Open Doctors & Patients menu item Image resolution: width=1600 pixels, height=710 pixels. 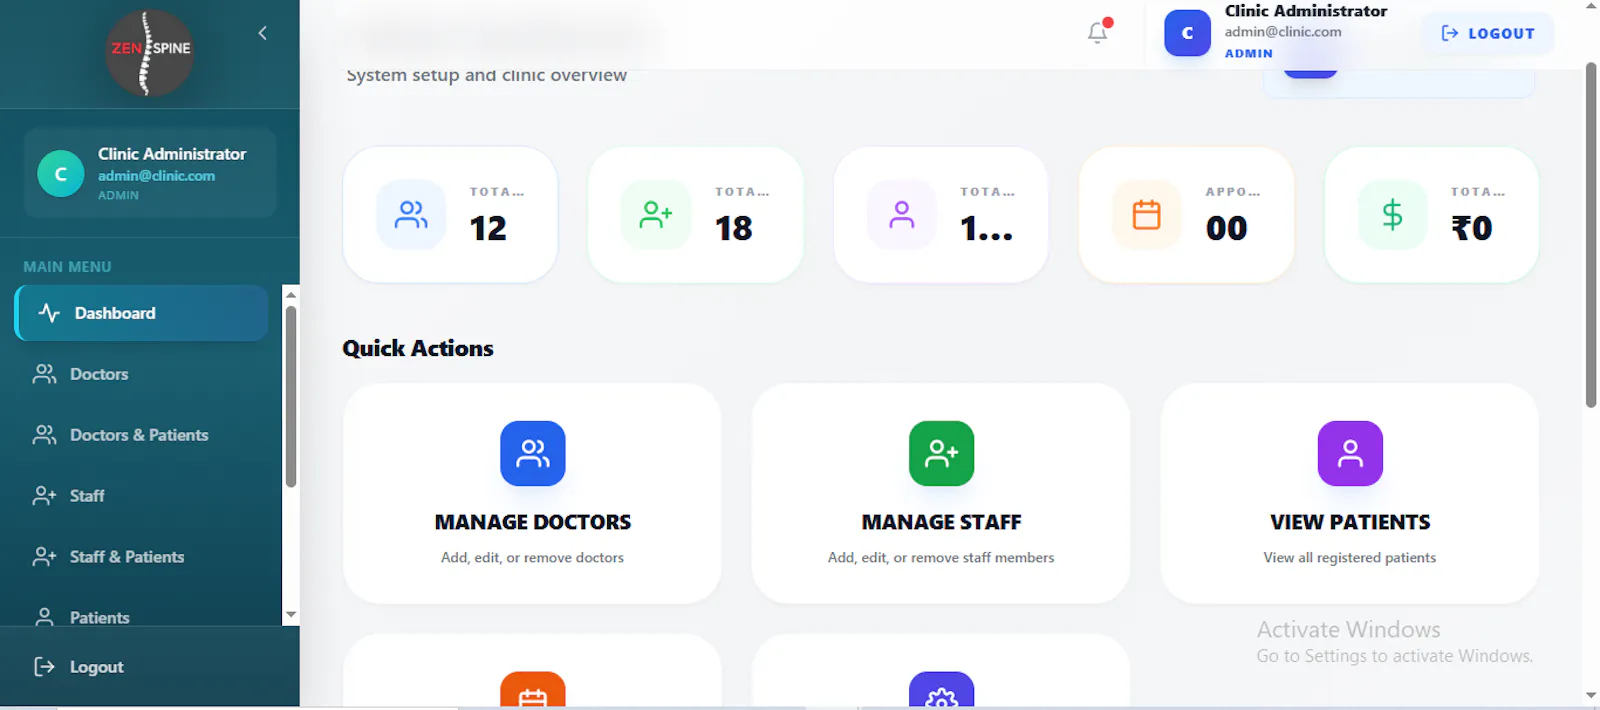pyautogui.click(x=141, y=435)
